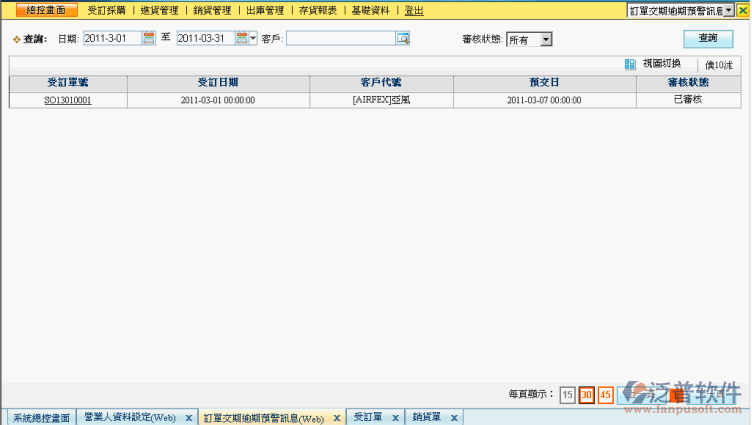Close the 訂單交期逾期預警訊息(Web) tab
This screenshot has width=752, height=425.
(336, 418)
